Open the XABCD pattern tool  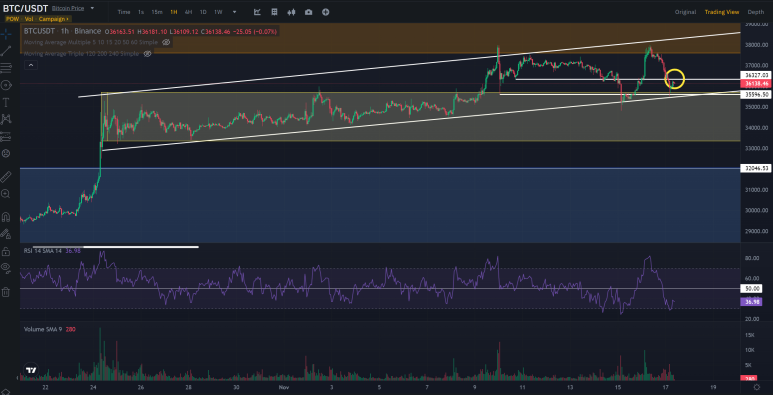(6, 119)
